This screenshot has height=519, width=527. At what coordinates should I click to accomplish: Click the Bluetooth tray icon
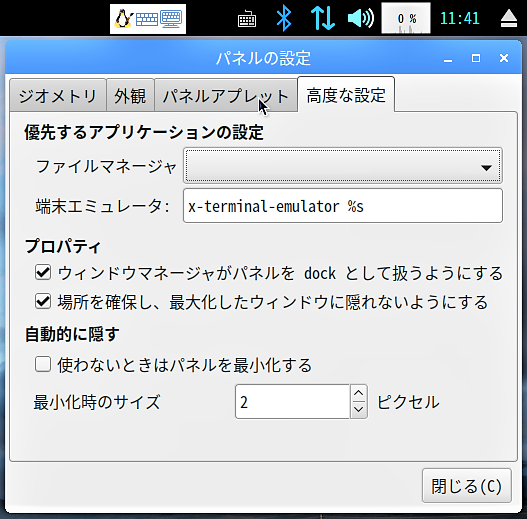tap(284, 18)
